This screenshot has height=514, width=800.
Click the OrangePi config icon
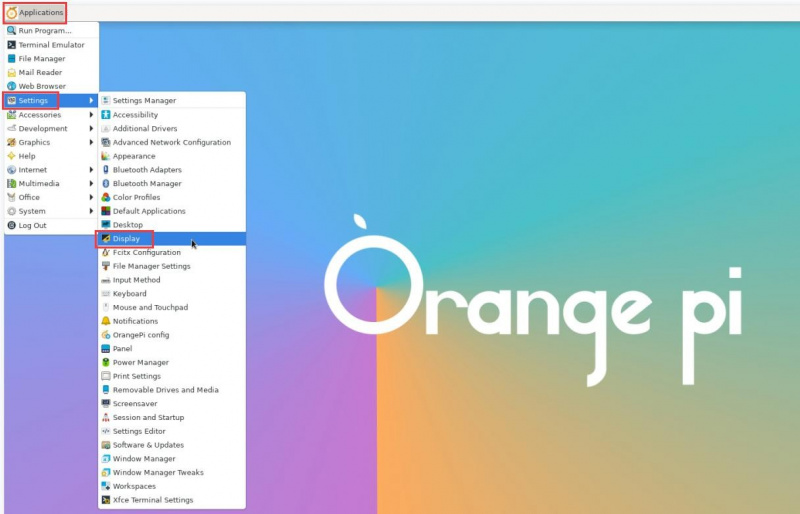(x=106, y=335)
